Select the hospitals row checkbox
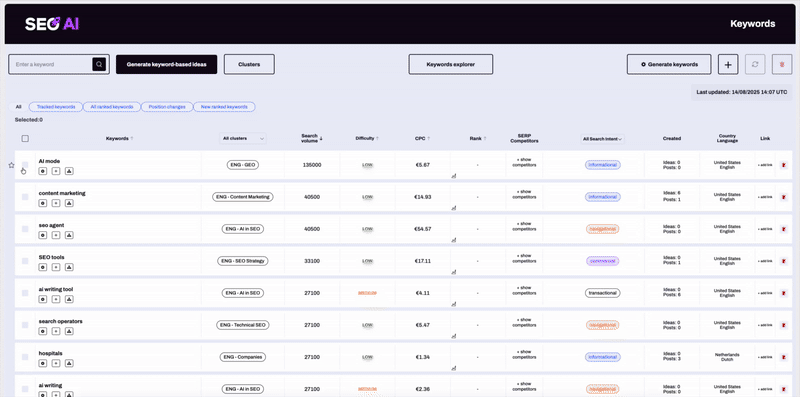Image resolution: width=800 pixels, height=397 pixels. pyautogui.click(x=25, y=357)
